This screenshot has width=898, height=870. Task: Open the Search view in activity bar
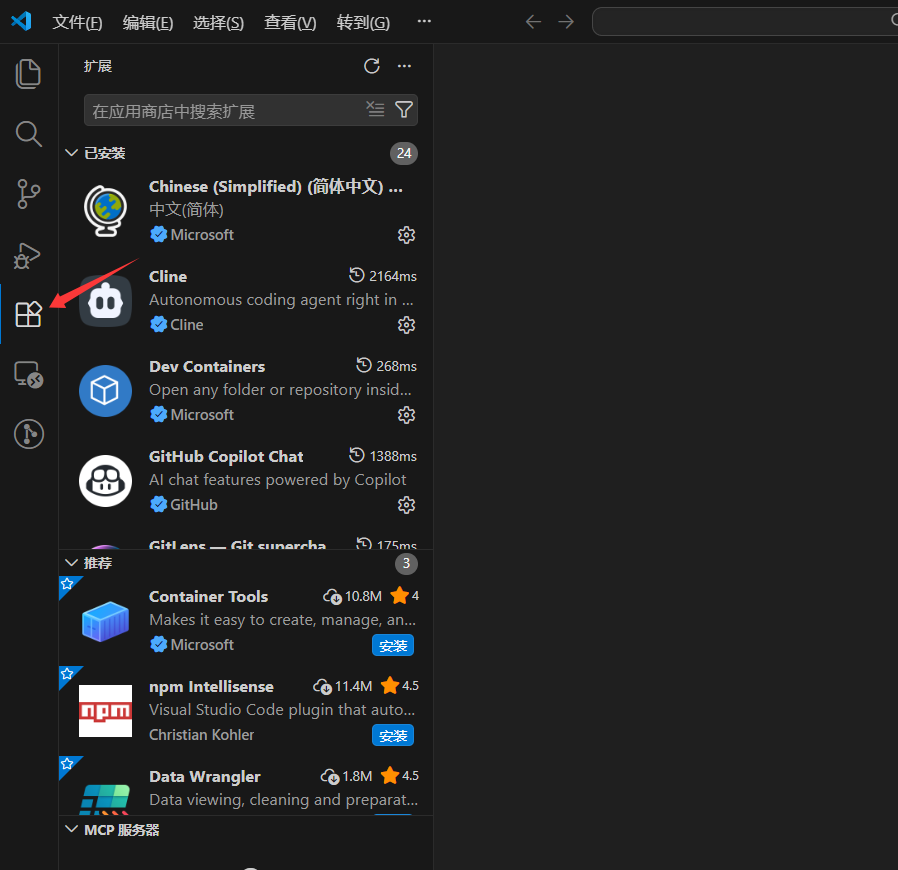28,134
